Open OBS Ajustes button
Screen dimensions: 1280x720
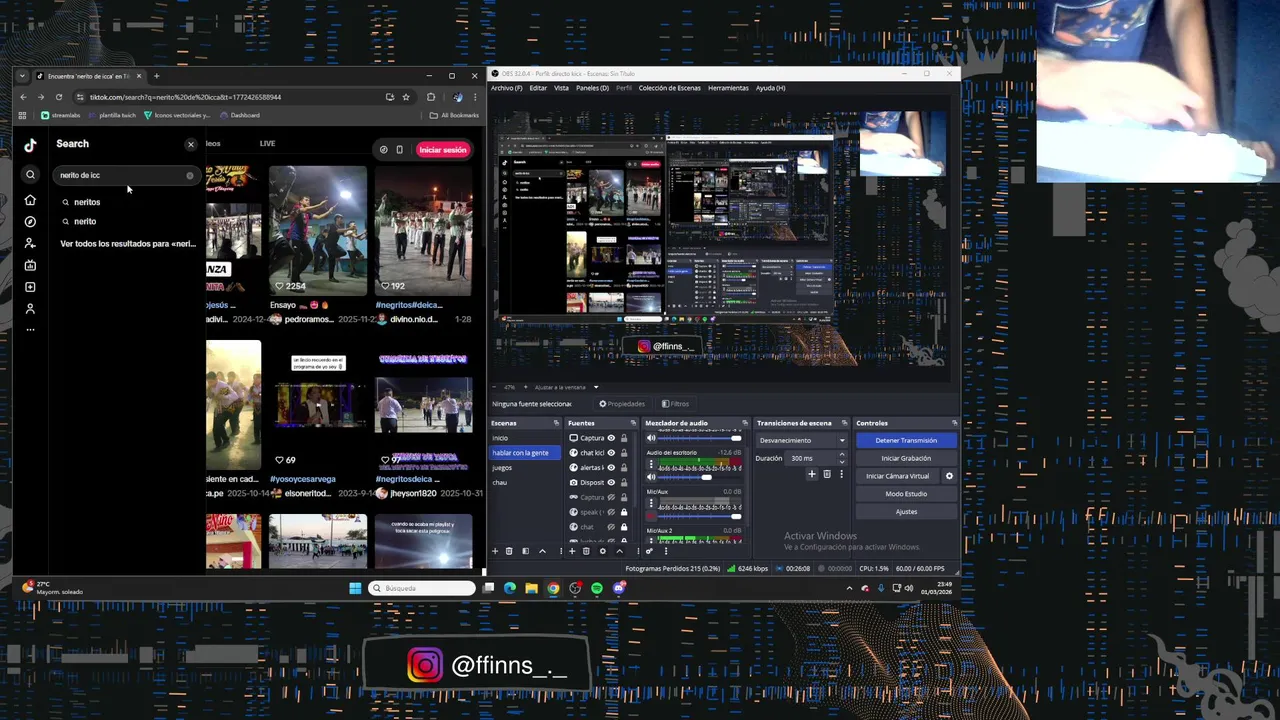point(906,512)
